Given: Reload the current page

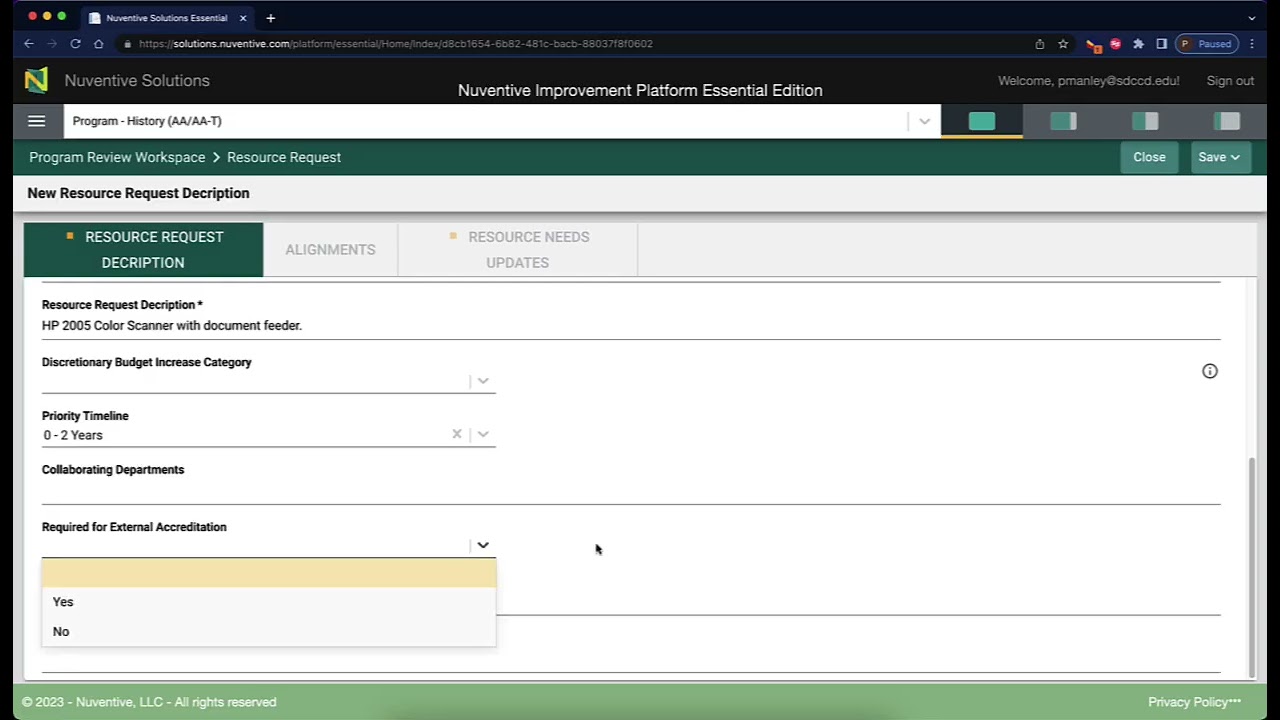Looking at the screenshot, I should tap(75, 44).
